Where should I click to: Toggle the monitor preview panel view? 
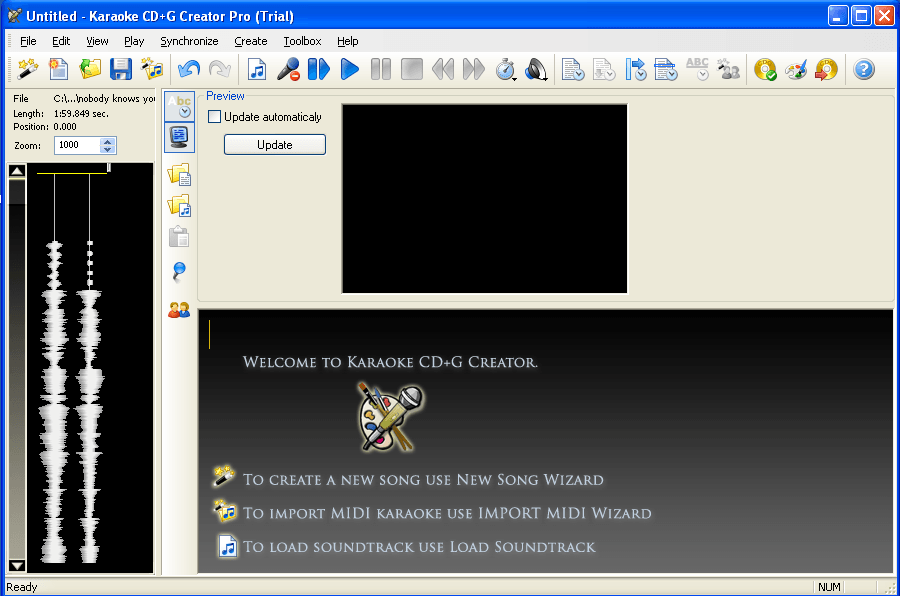tap(178, 137)
